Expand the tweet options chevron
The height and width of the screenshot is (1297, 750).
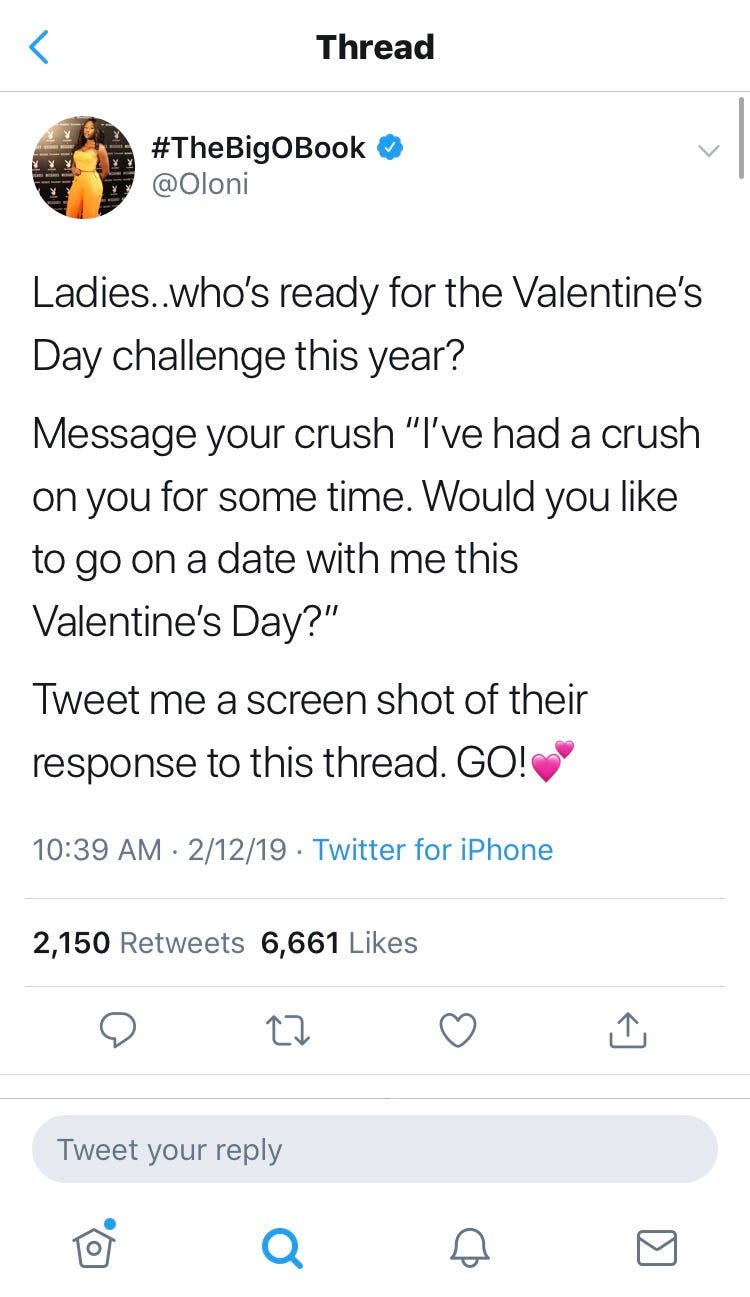709,151
